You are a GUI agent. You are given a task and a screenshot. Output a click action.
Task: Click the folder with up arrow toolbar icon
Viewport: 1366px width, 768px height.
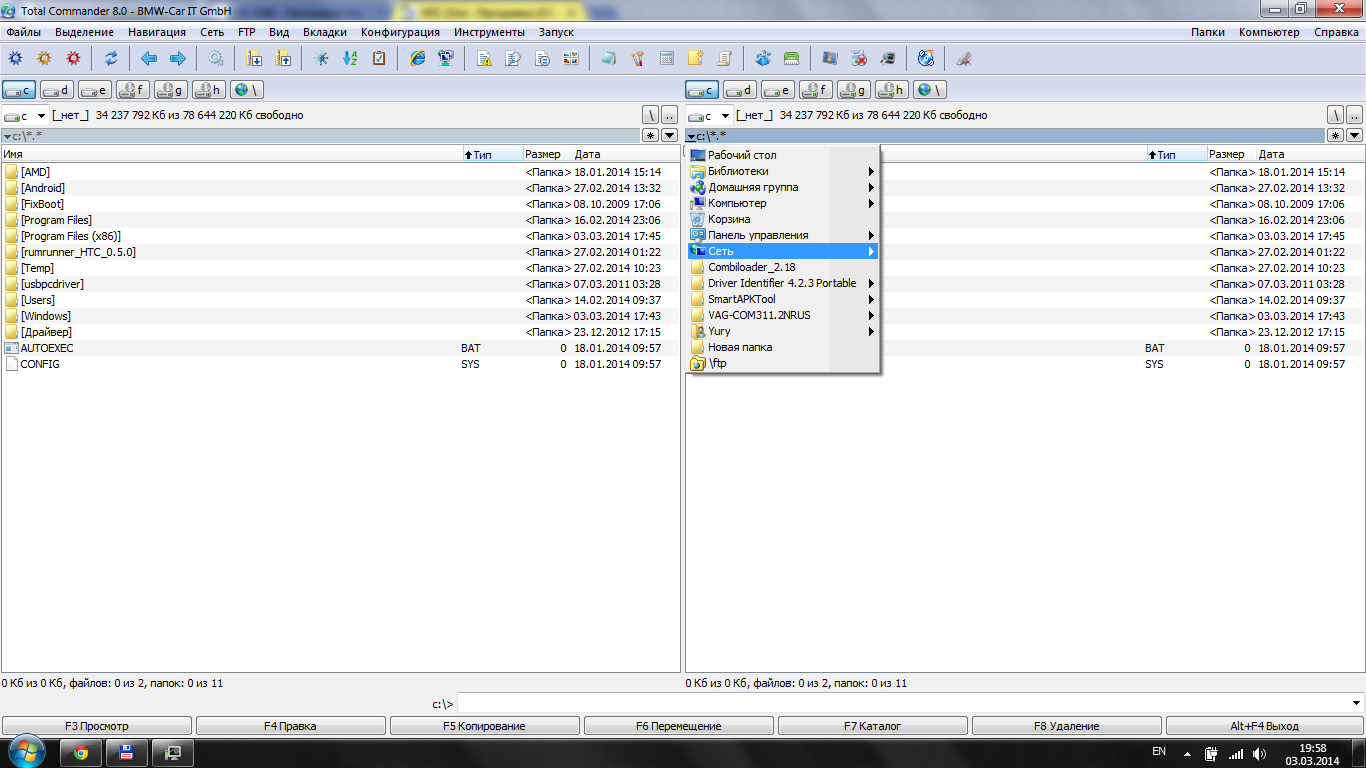pyautogui.click(x=283, y=58)
